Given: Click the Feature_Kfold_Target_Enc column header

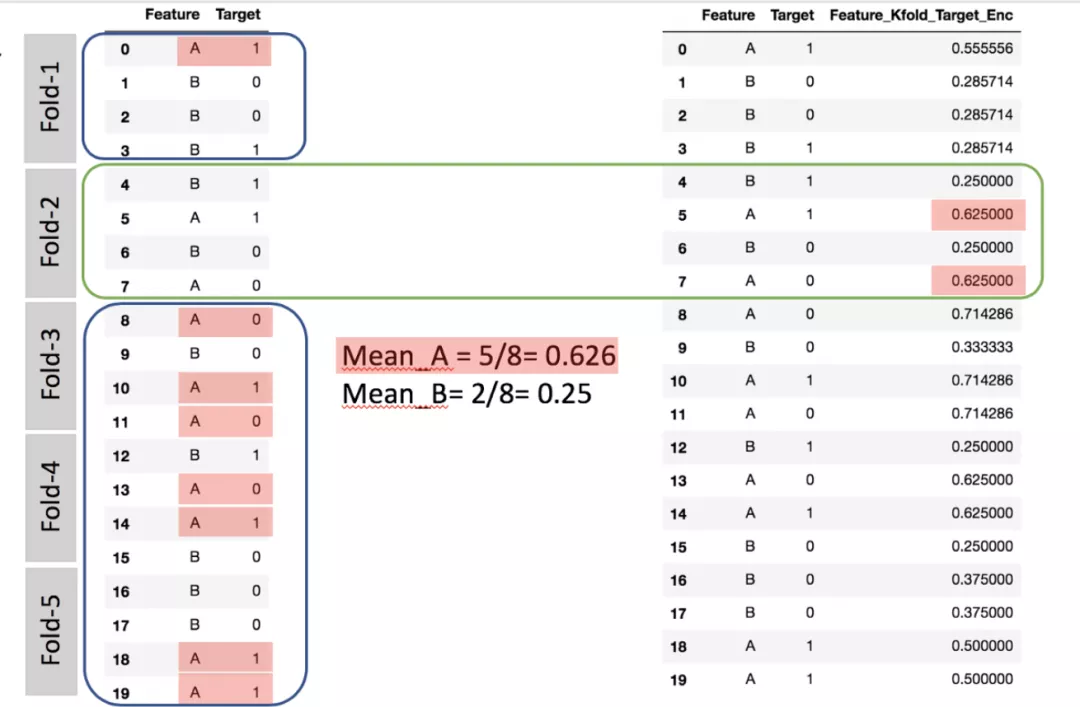Looking at the screenshot, I should [921, 16].
